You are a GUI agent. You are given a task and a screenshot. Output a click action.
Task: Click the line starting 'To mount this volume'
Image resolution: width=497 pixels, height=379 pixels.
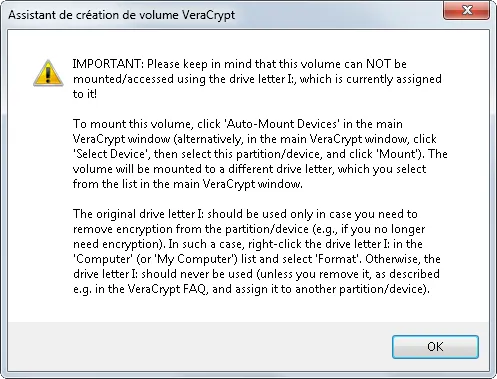(x=238, y=124)
